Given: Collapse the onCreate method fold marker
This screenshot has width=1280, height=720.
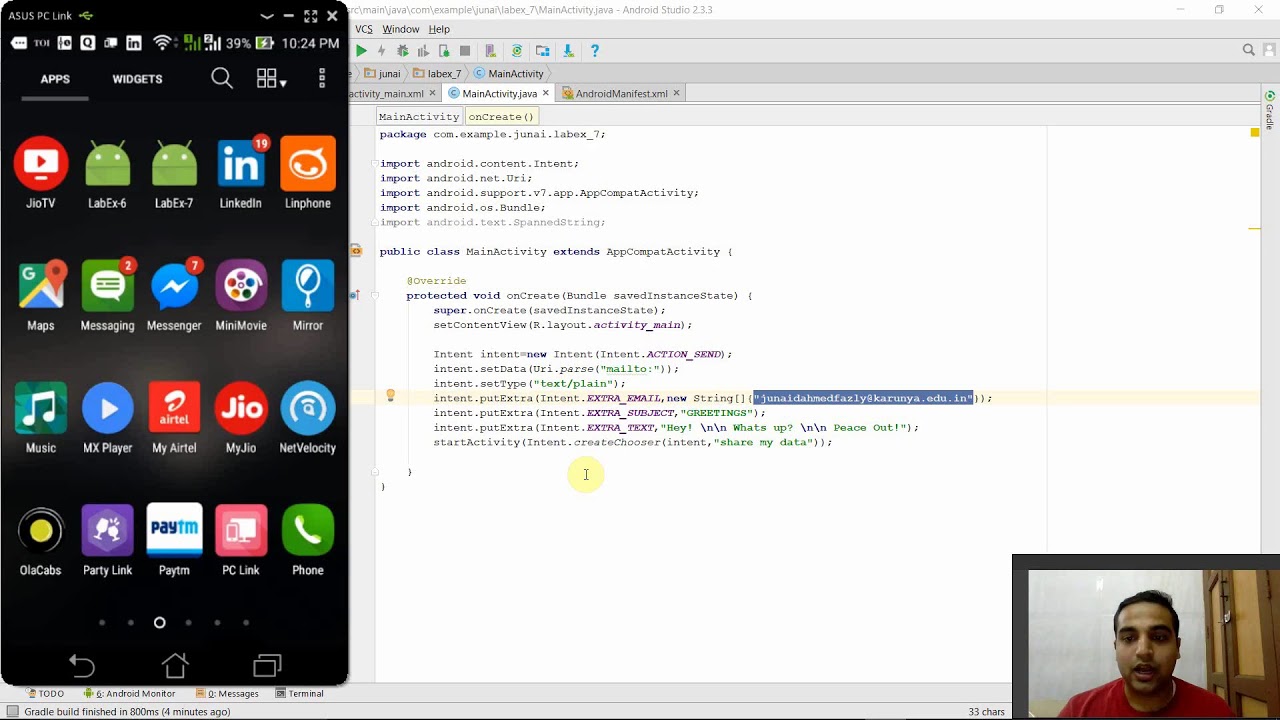Looking at the screenshot, I should (375, 296).
